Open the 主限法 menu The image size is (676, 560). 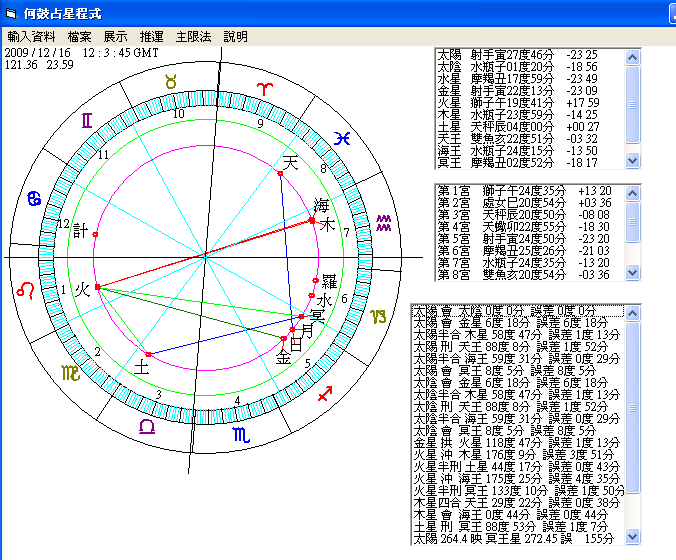[x=194, y=37]
